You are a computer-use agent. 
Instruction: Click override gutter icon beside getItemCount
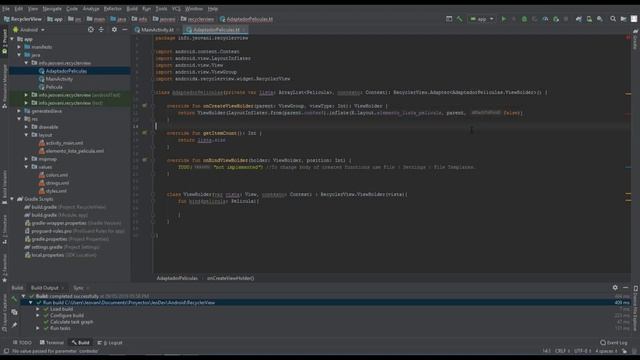144,133
